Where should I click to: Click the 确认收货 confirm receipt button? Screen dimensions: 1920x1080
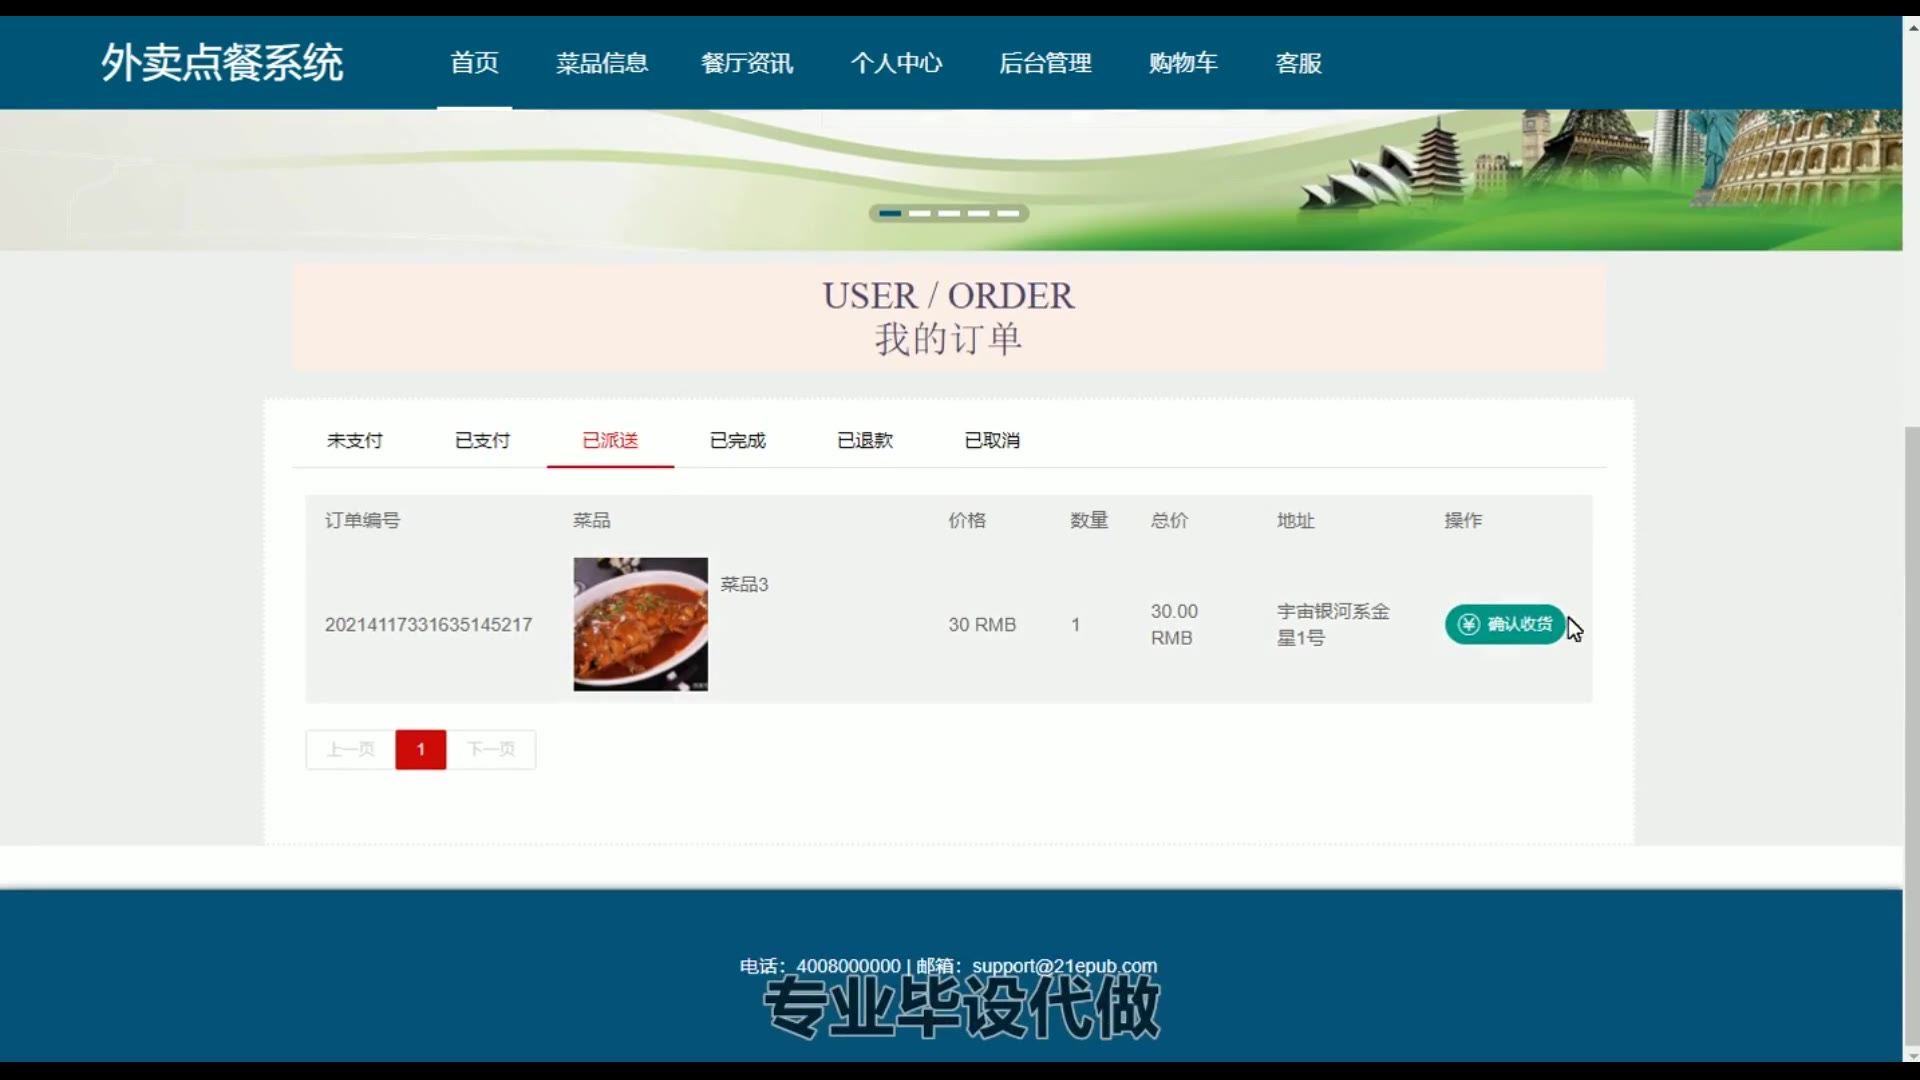tap(1504, 624)
